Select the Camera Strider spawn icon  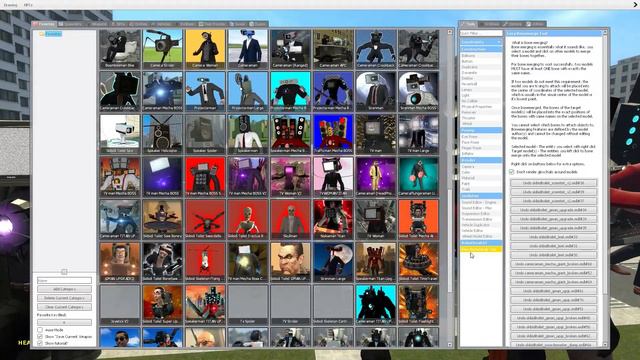pyautogui.click(x=162, y=49)
